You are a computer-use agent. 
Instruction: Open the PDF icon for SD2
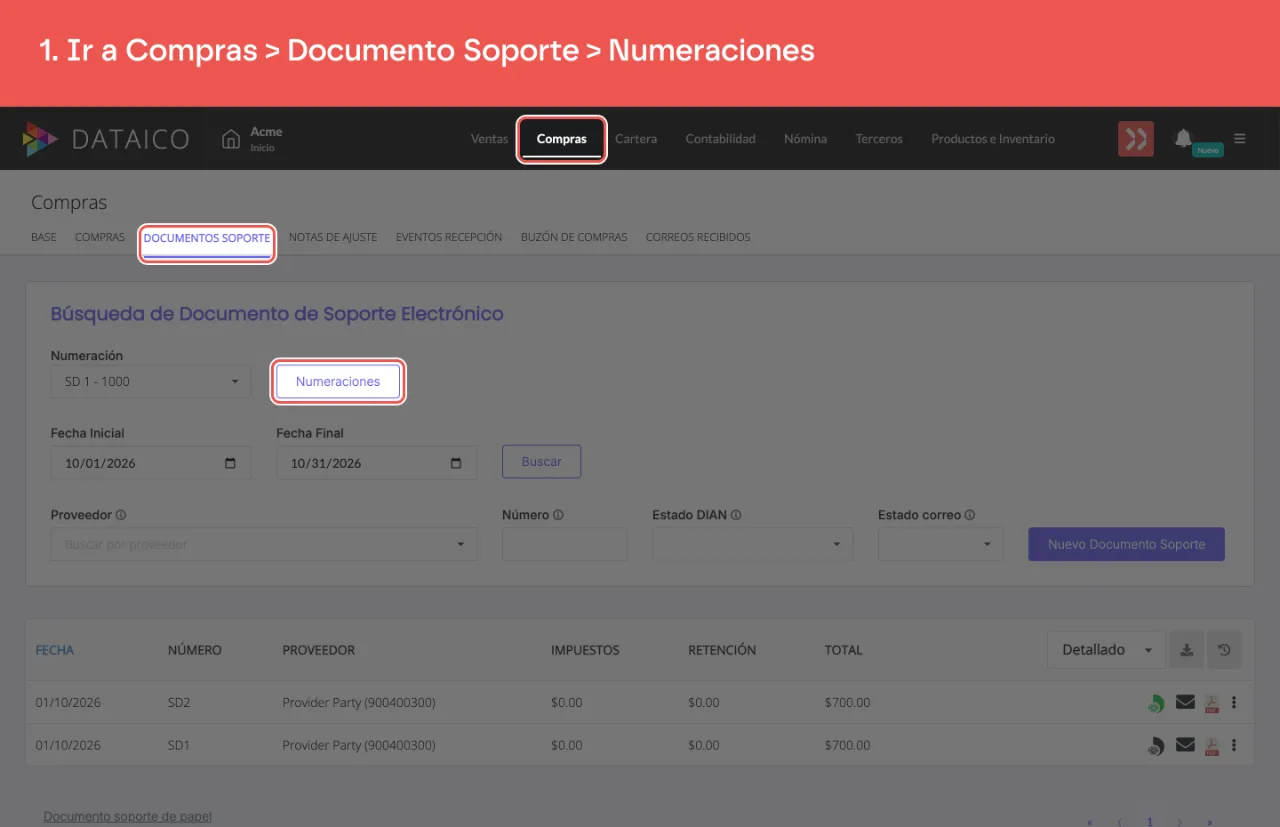[1211, 703]
